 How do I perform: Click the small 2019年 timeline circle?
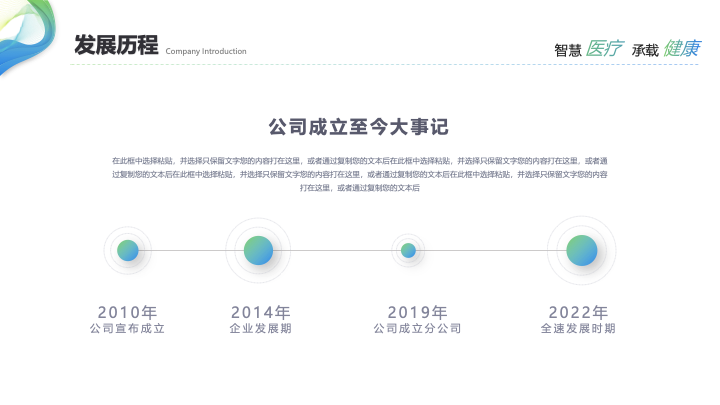click(408, 250)
